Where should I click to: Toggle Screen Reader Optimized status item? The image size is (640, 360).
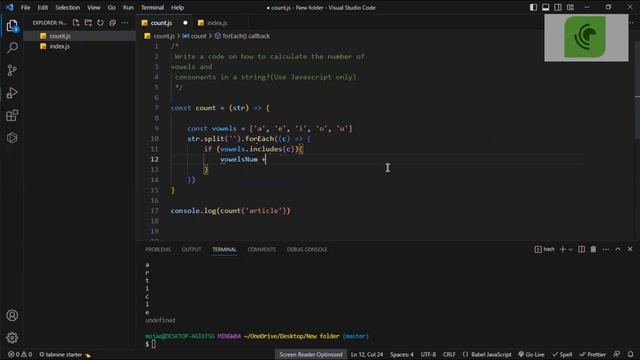pyautogui.click(x=311, y=354)
